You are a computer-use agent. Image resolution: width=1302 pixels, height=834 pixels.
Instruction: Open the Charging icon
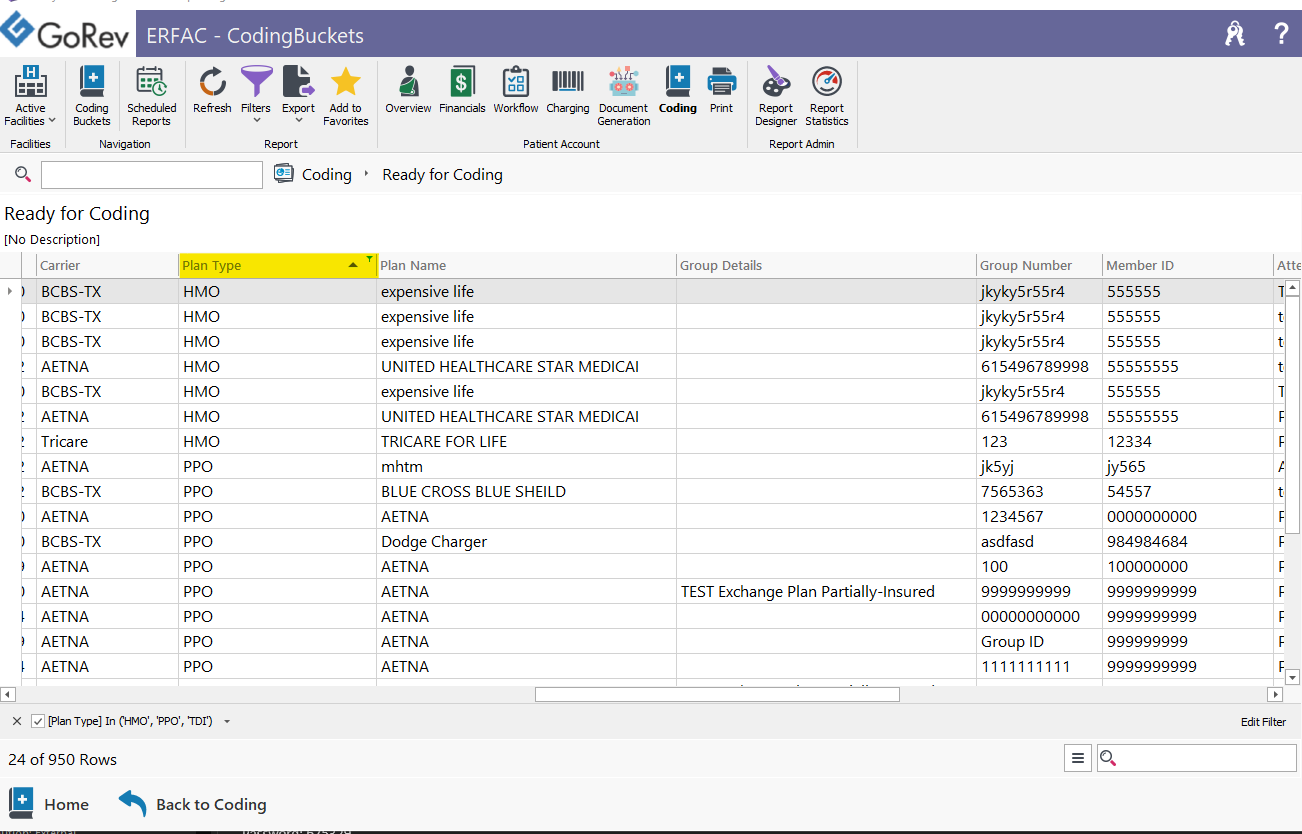pos(567,90)
